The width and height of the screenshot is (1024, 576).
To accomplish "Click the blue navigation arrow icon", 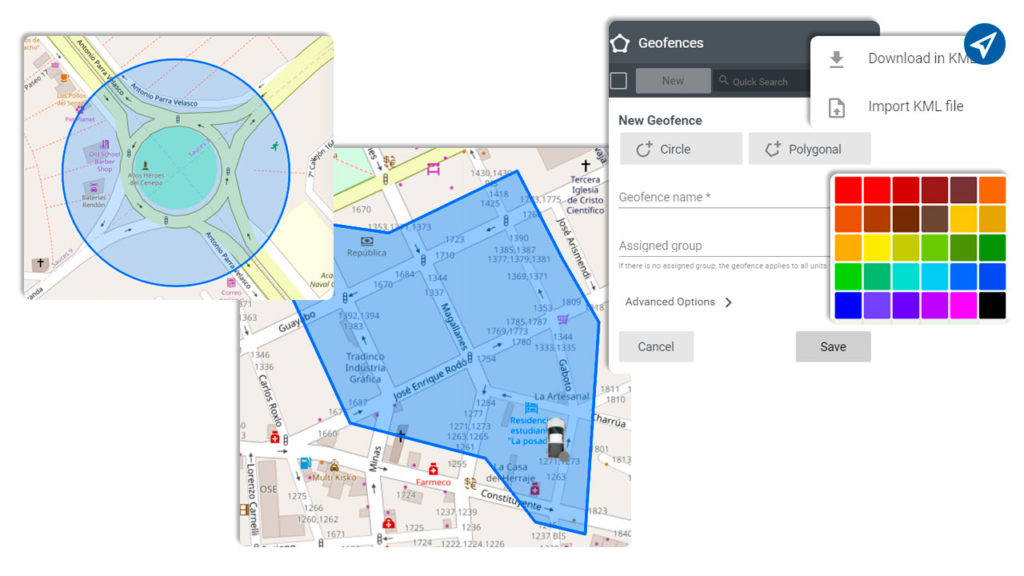I will coord(984,44).
